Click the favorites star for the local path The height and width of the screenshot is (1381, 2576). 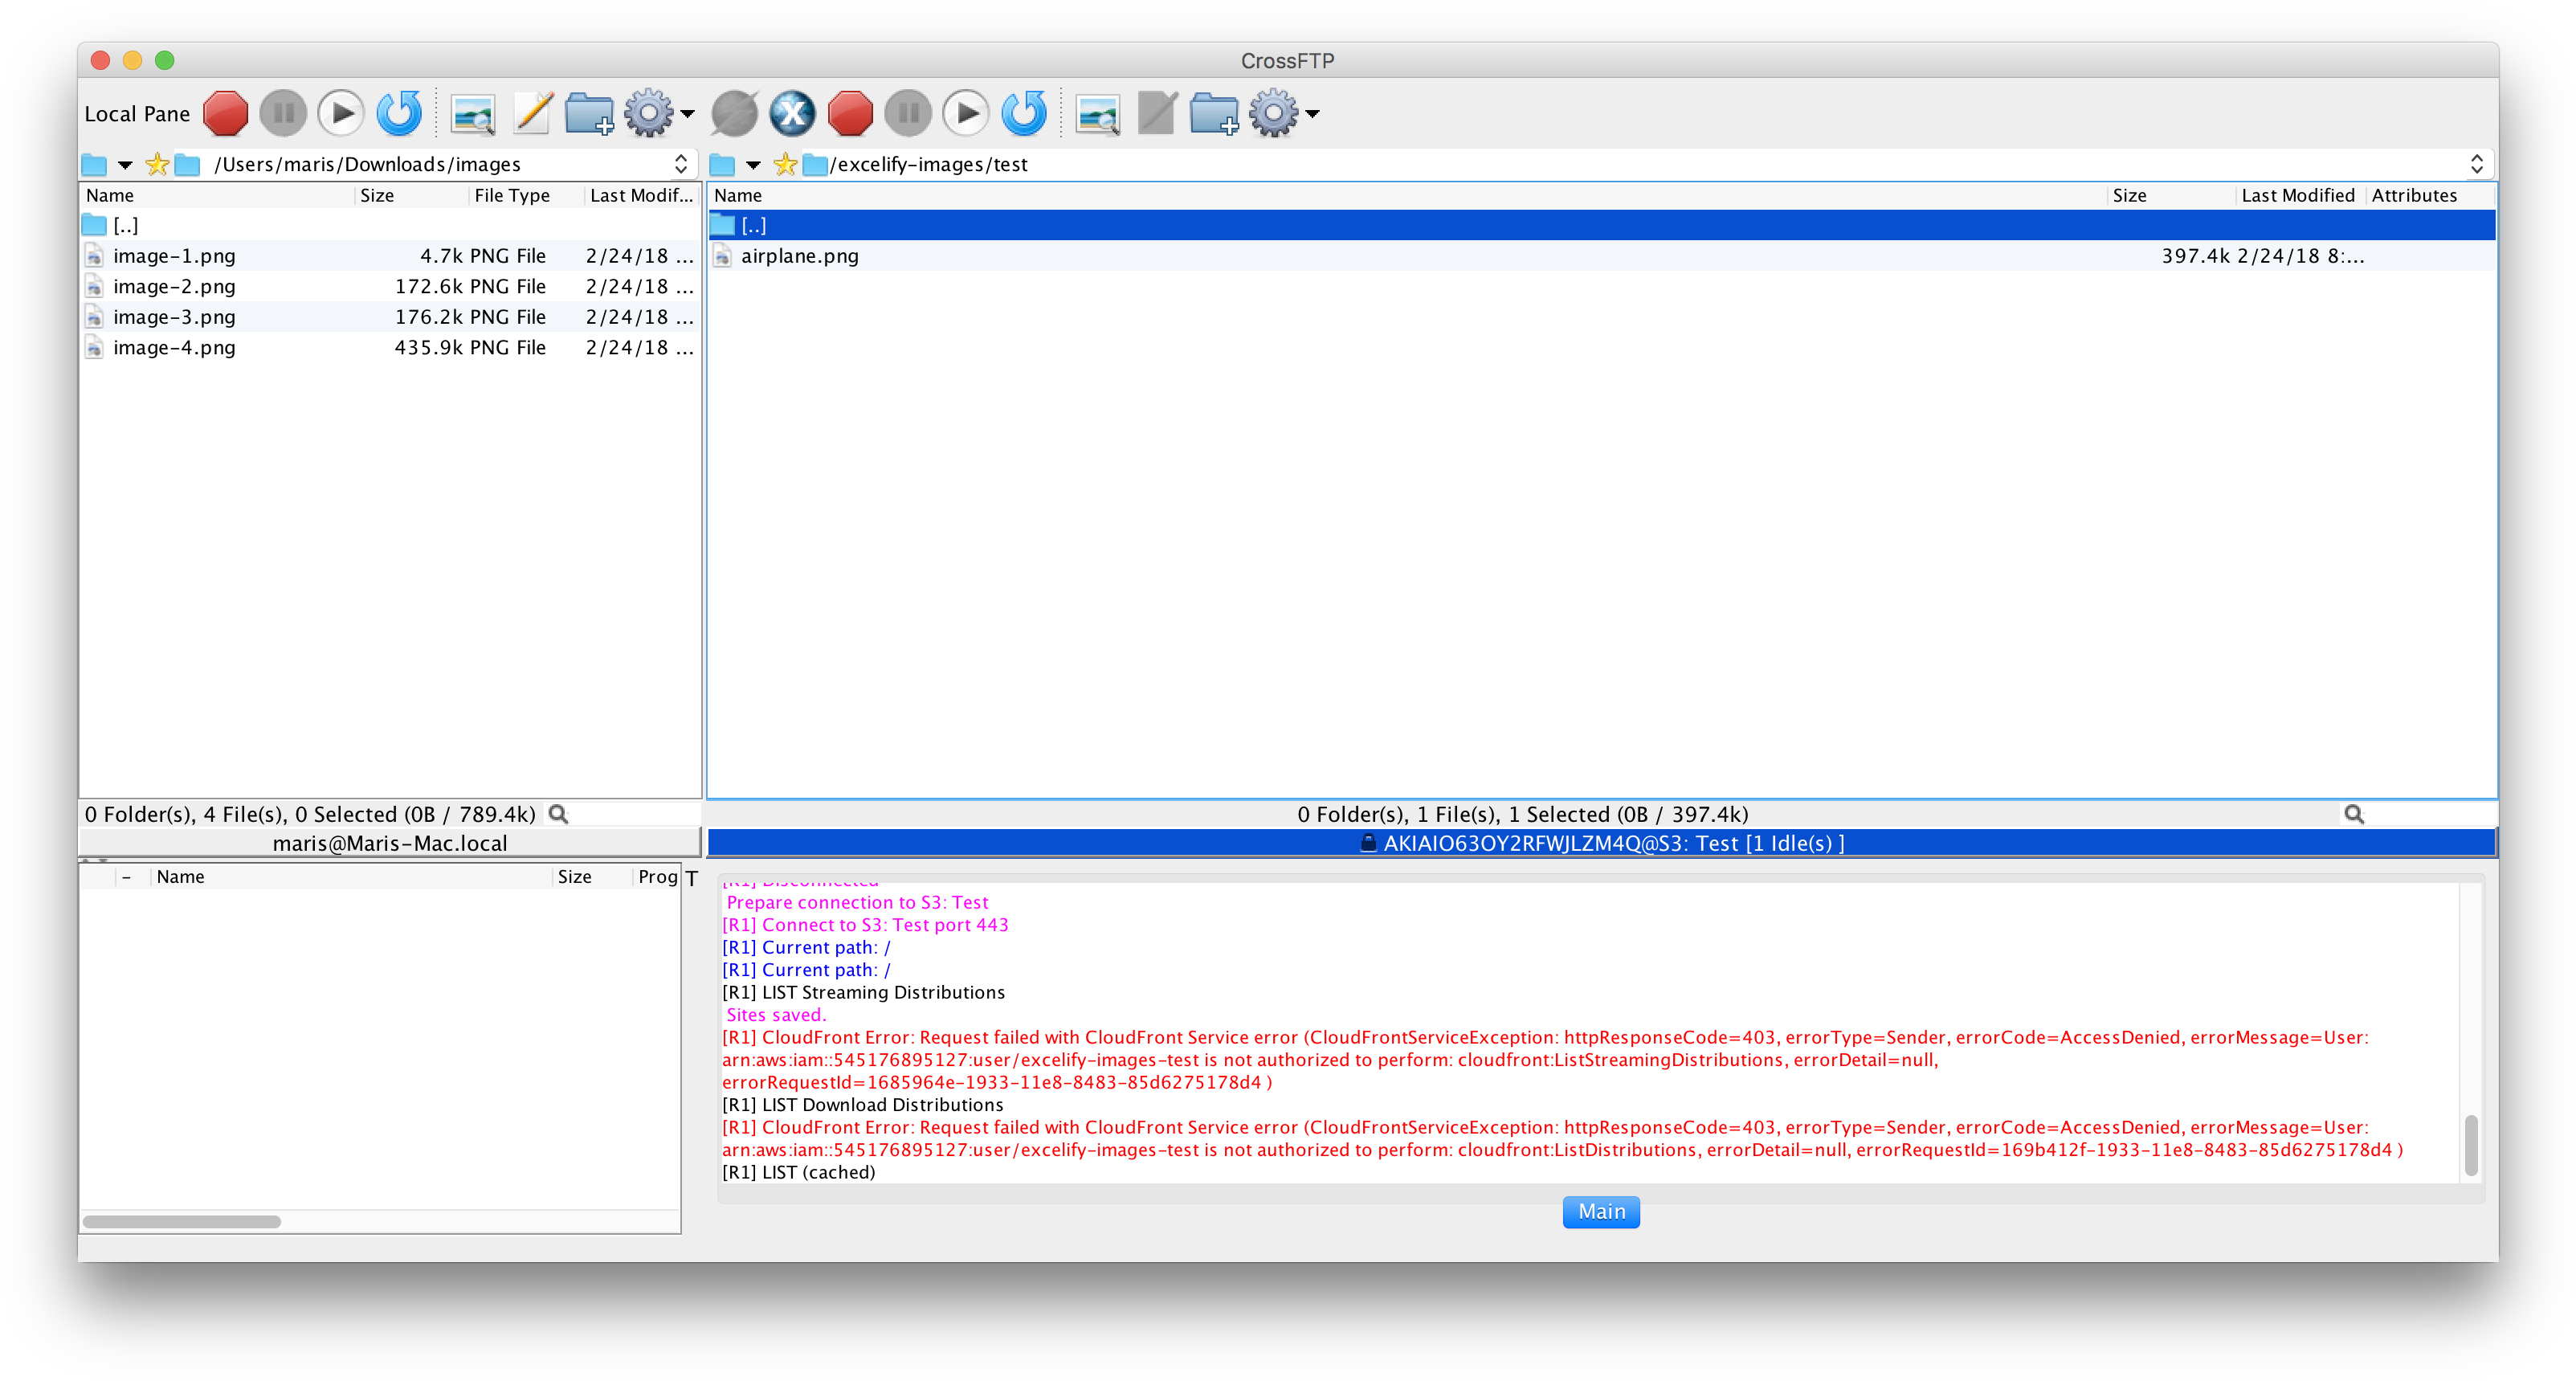pyautogui.click(x=156, y=164)
